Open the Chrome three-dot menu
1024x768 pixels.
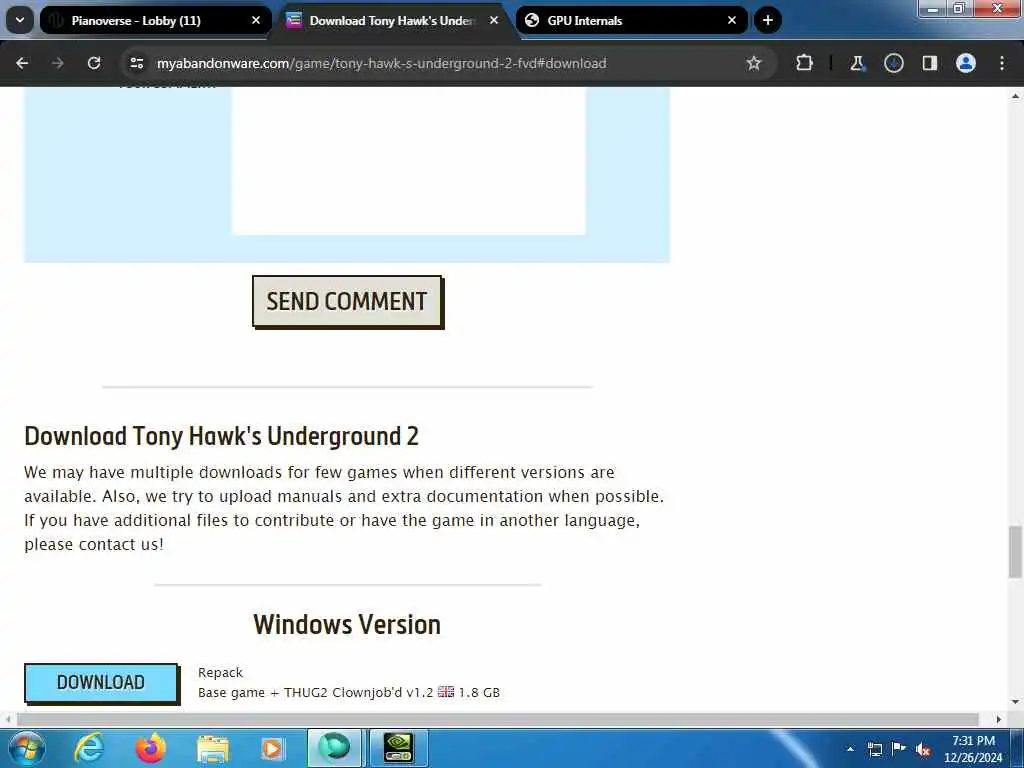tap(1002, 63)
